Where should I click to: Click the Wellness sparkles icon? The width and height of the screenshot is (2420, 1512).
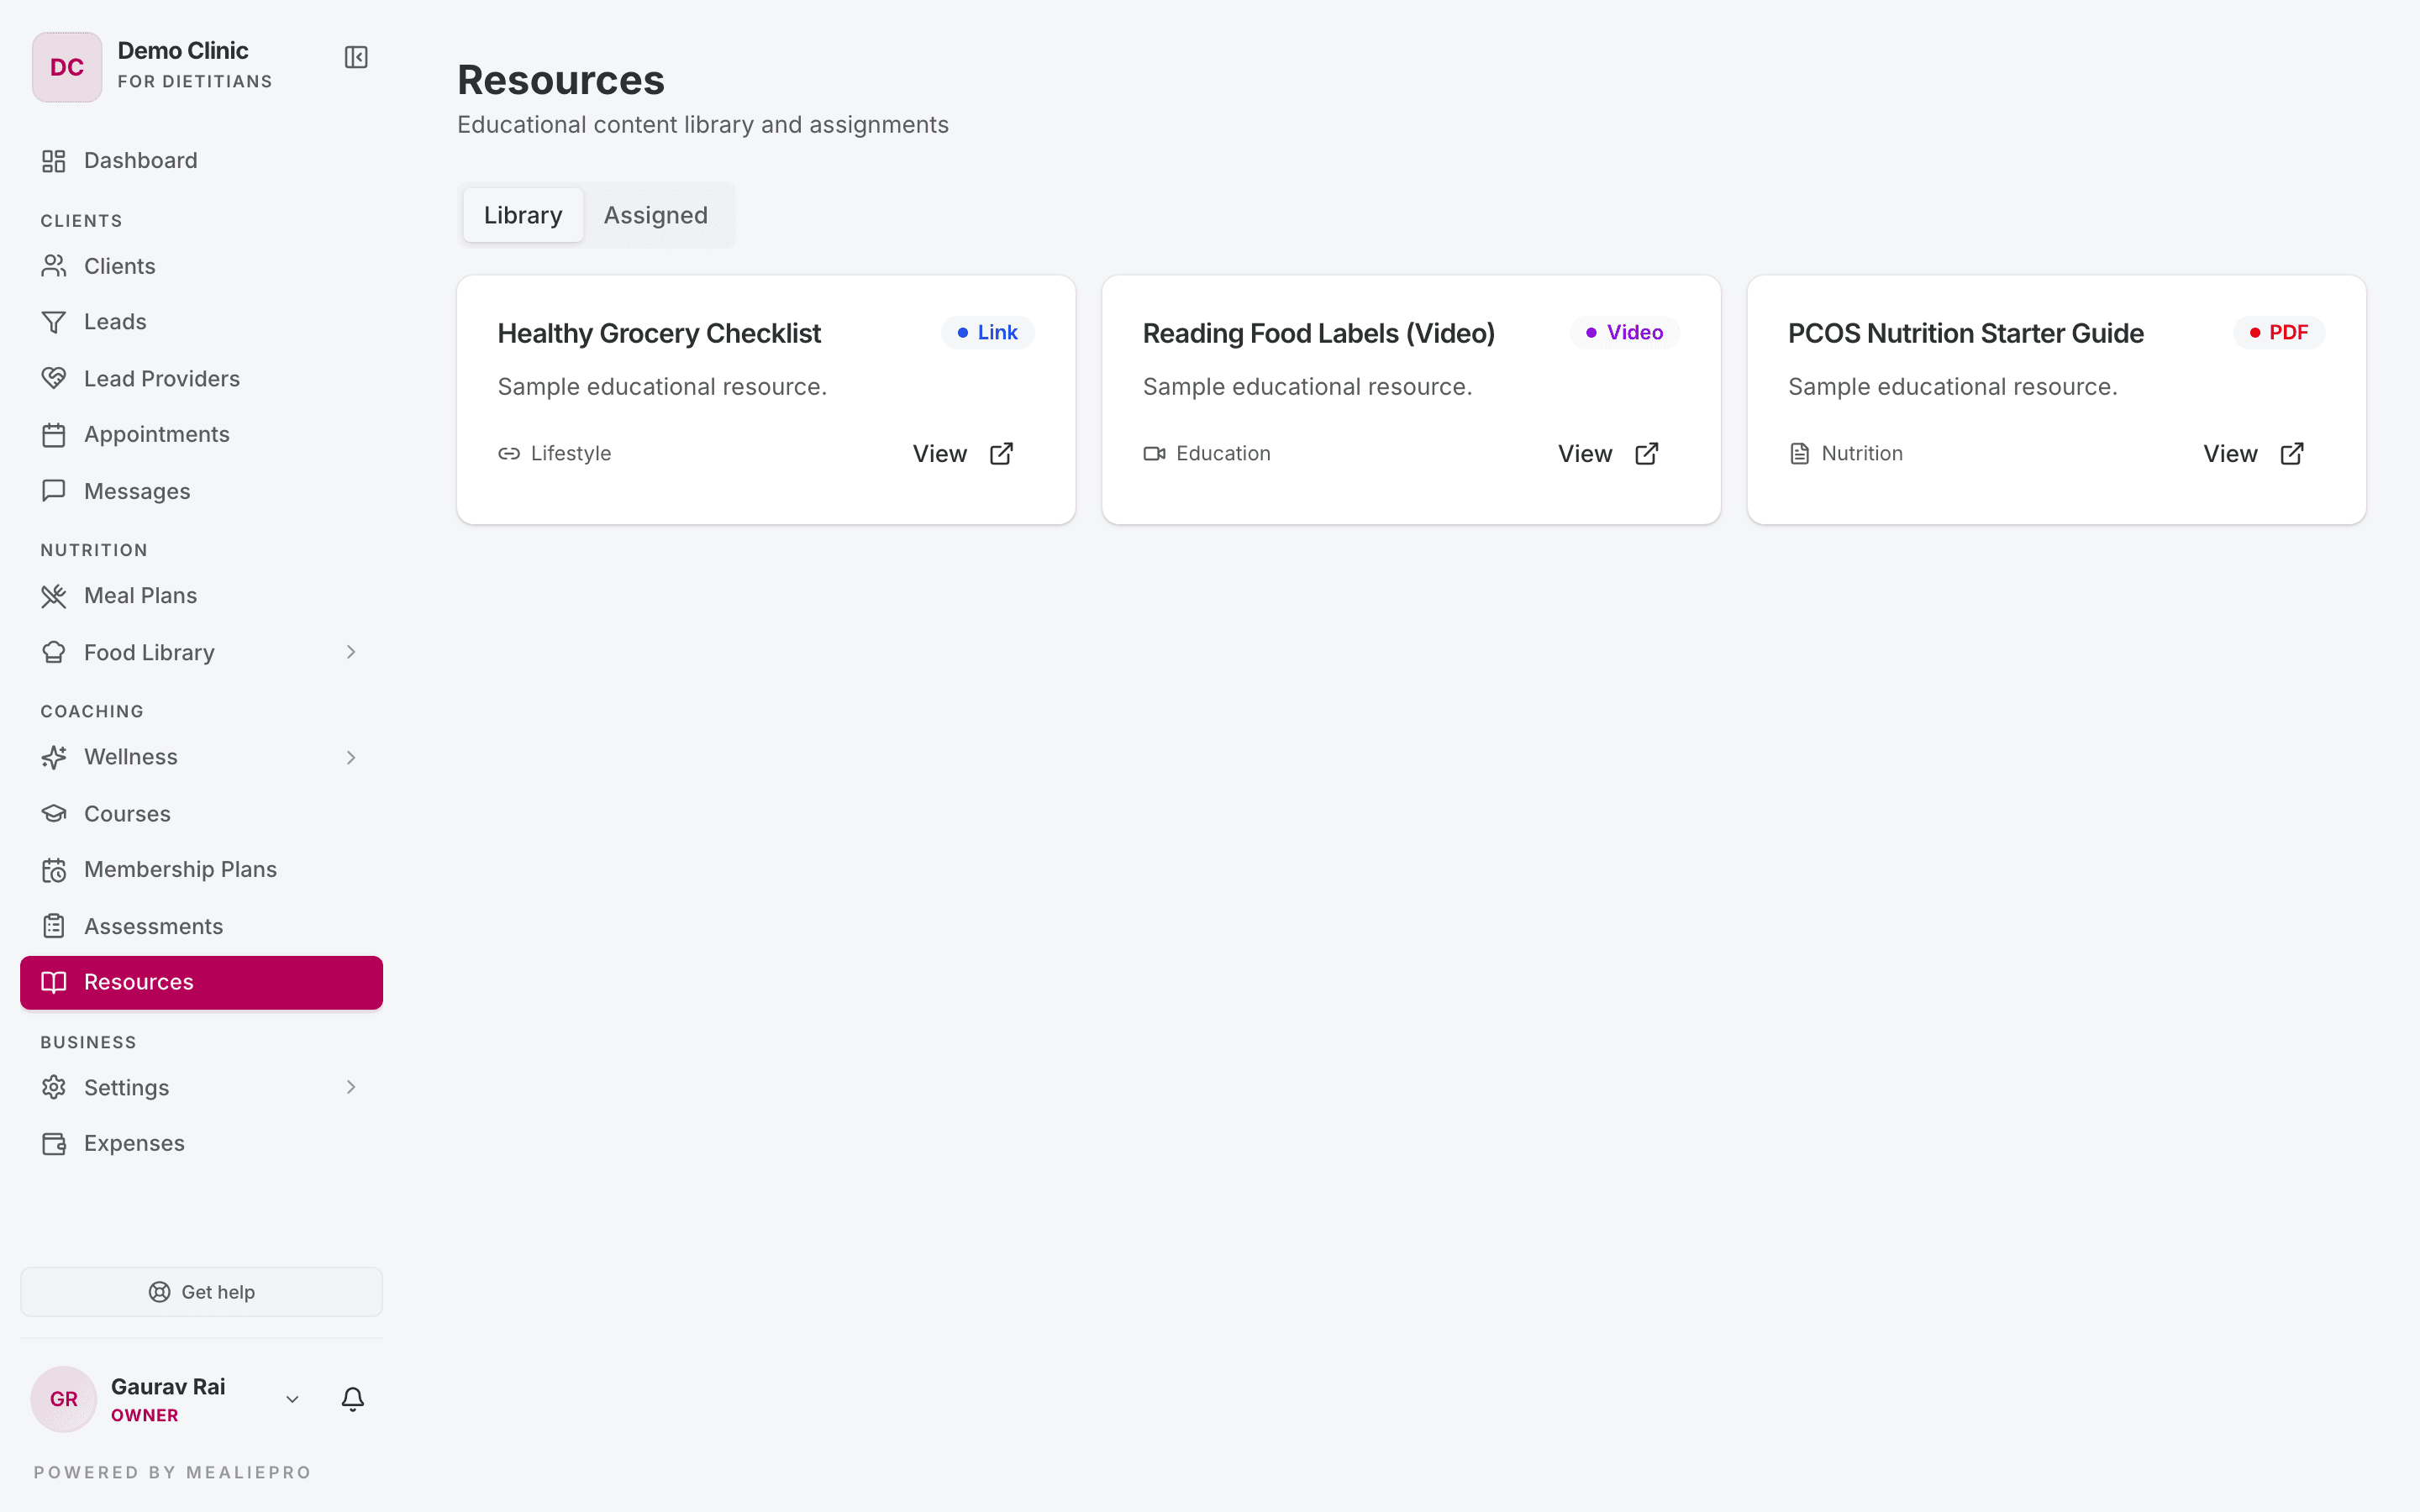pyautogui.click(x=54, y=757)
